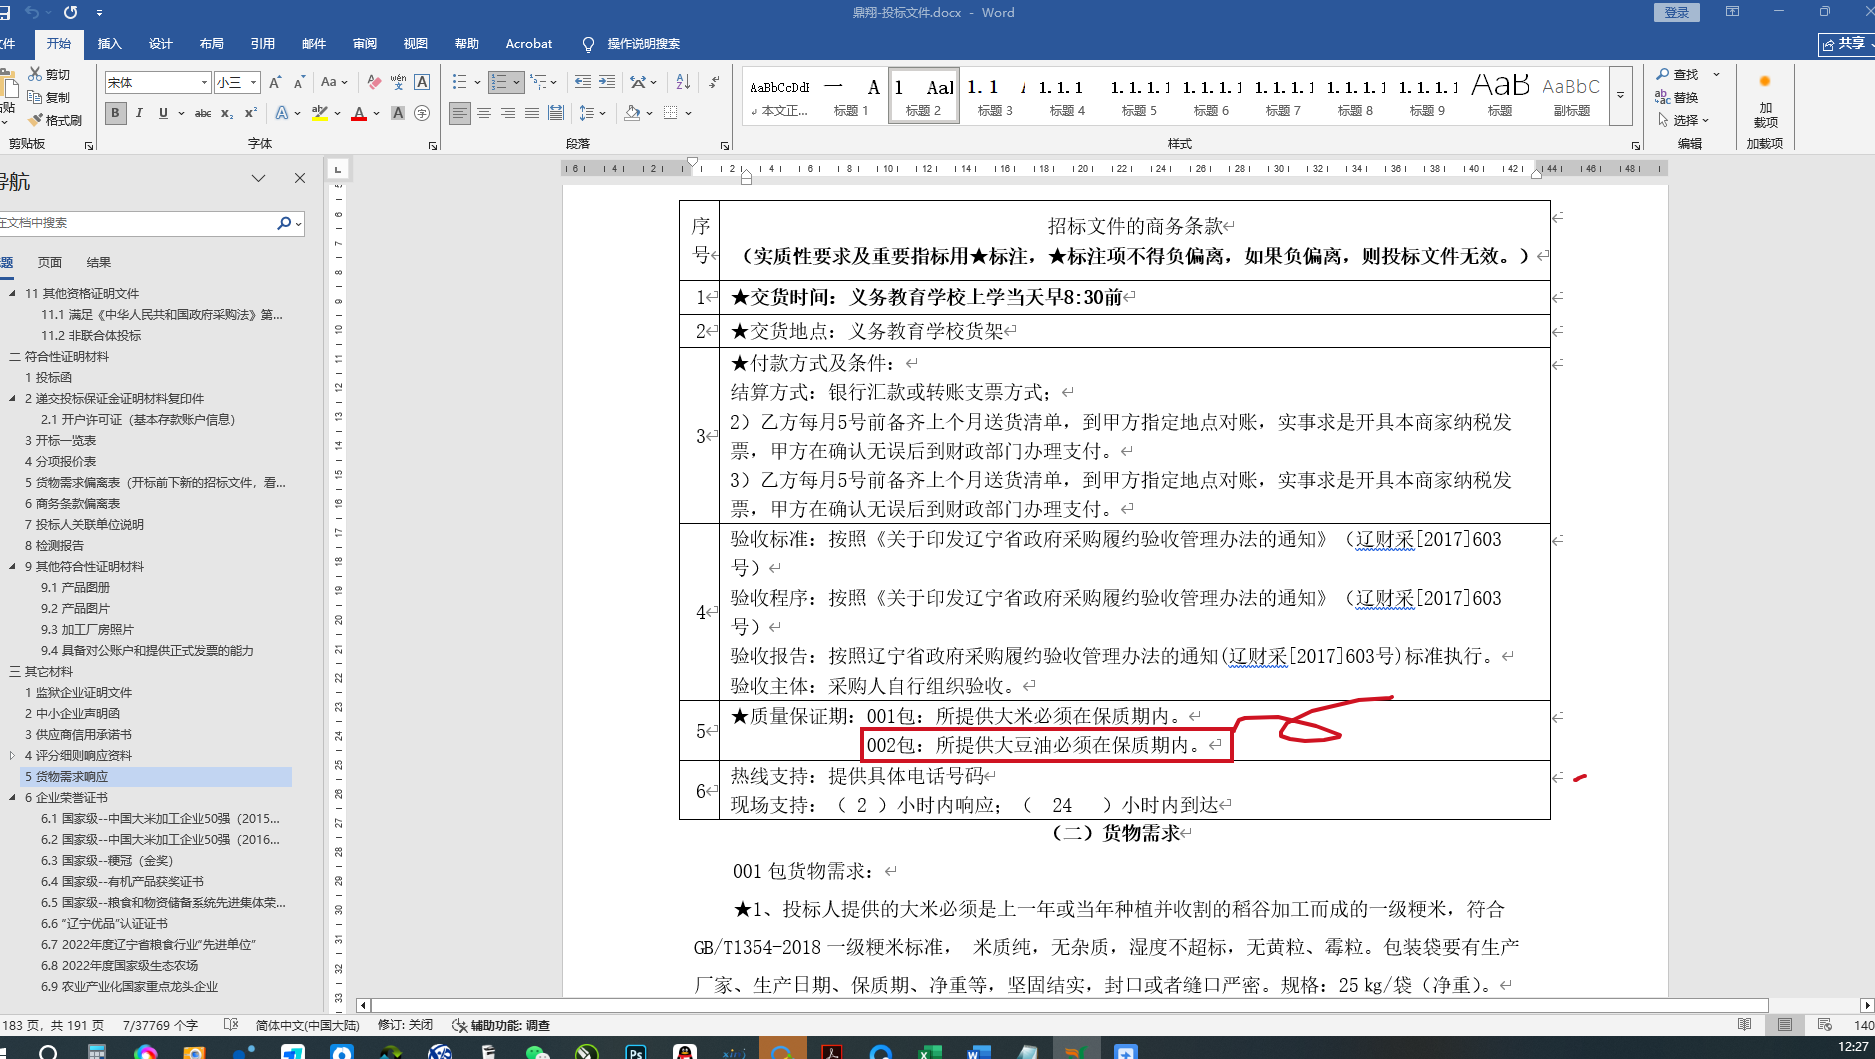Toggle underline formatting
This screenshot has width=1875, height=1059.
coord(163,113)
